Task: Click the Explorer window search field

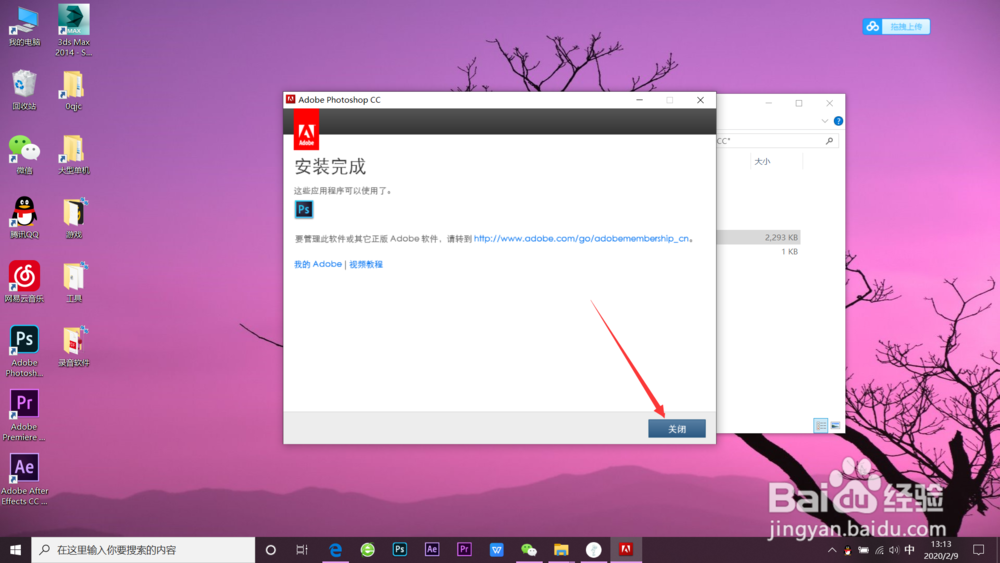Action: coord(776,141)
